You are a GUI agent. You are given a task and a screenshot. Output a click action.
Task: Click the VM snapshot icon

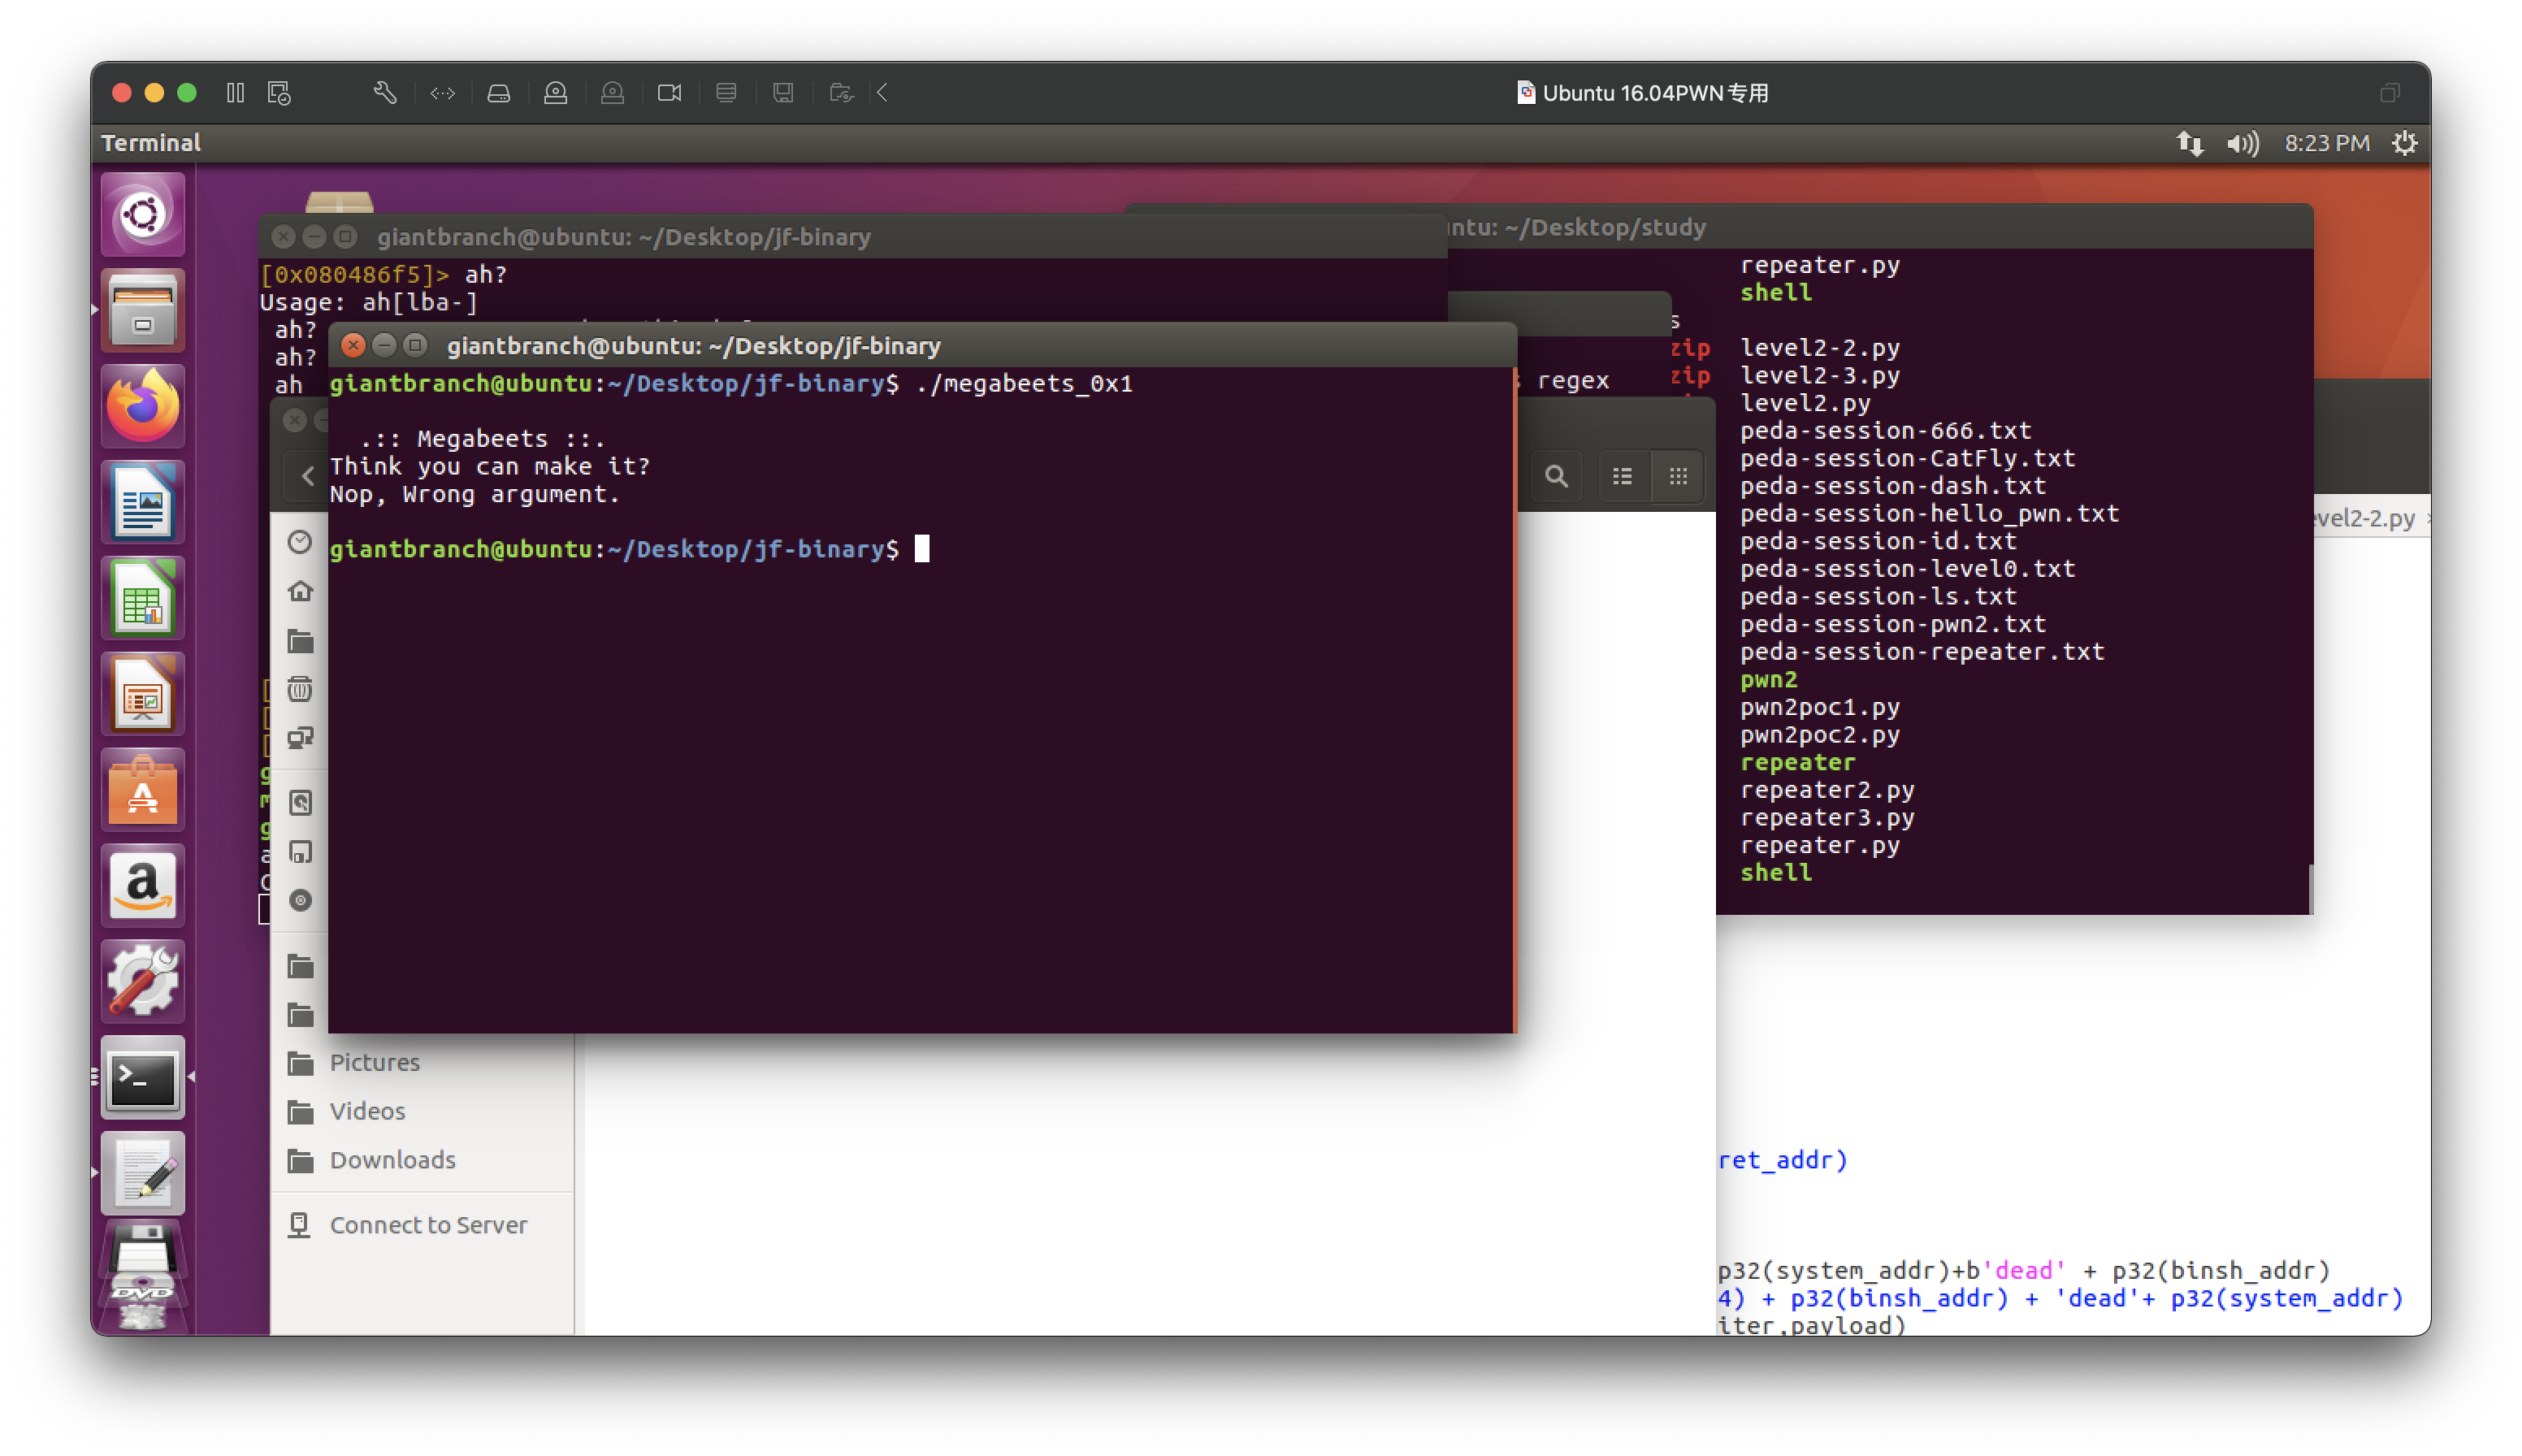tap(279, 93)
